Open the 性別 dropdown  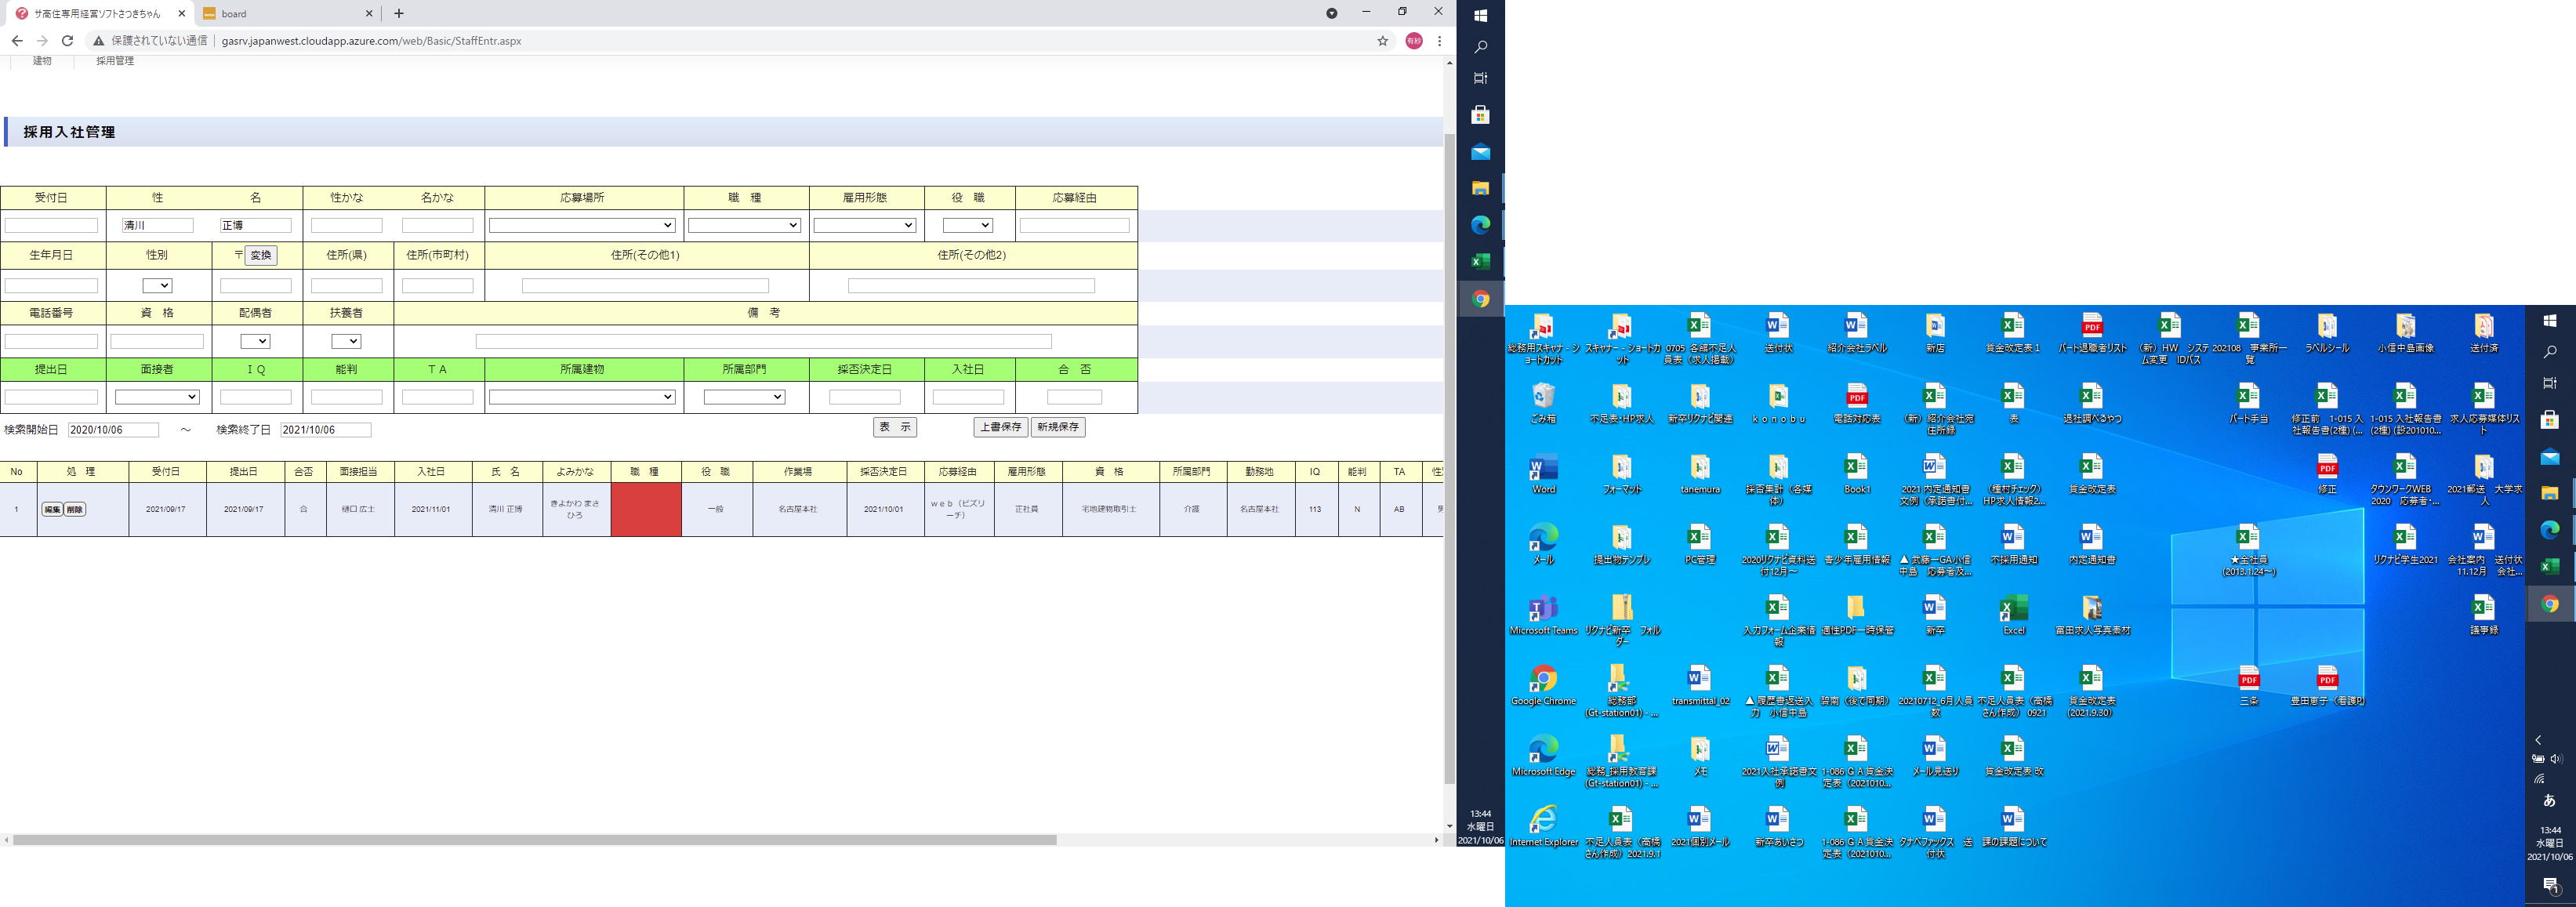coord(157,286)
